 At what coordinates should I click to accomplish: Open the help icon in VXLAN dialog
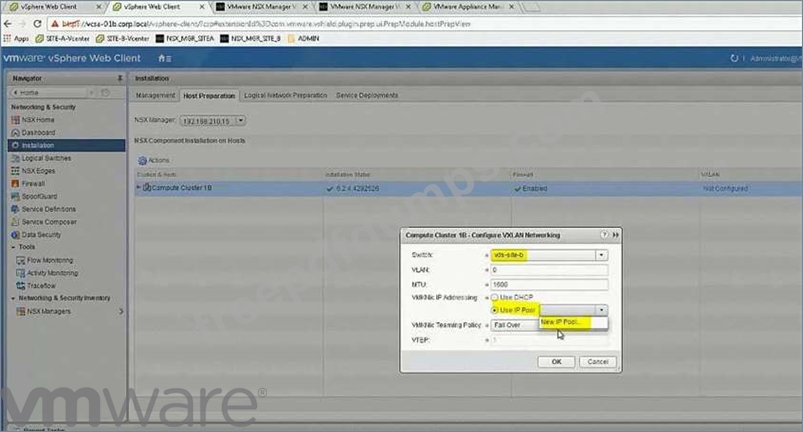coord(604,235)
